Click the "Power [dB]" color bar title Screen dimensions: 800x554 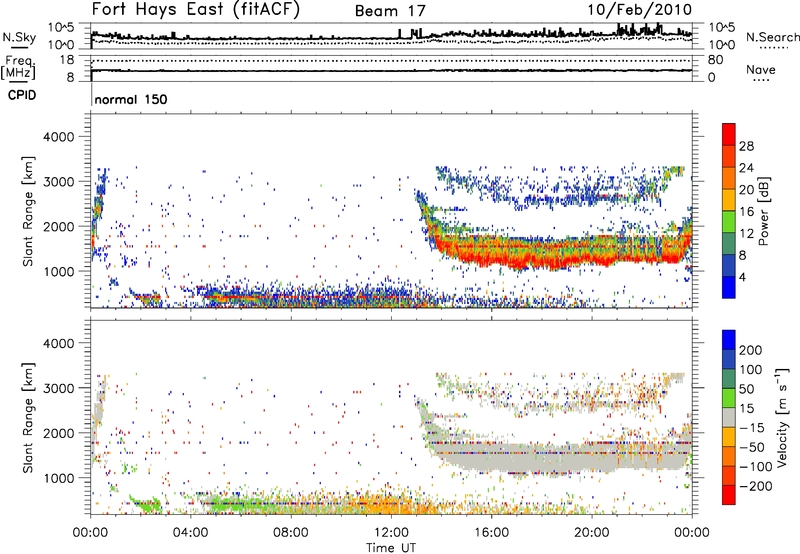(763, 211)
